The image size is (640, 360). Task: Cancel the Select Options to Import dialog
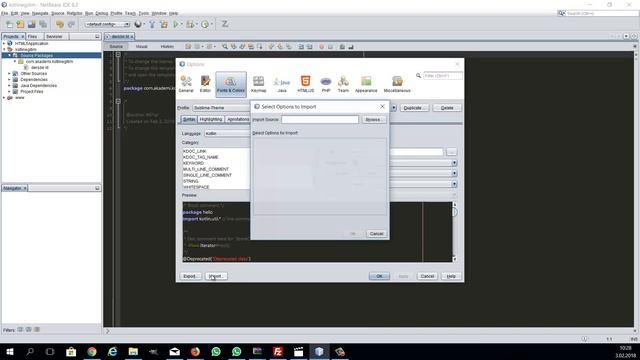[376, 234]
